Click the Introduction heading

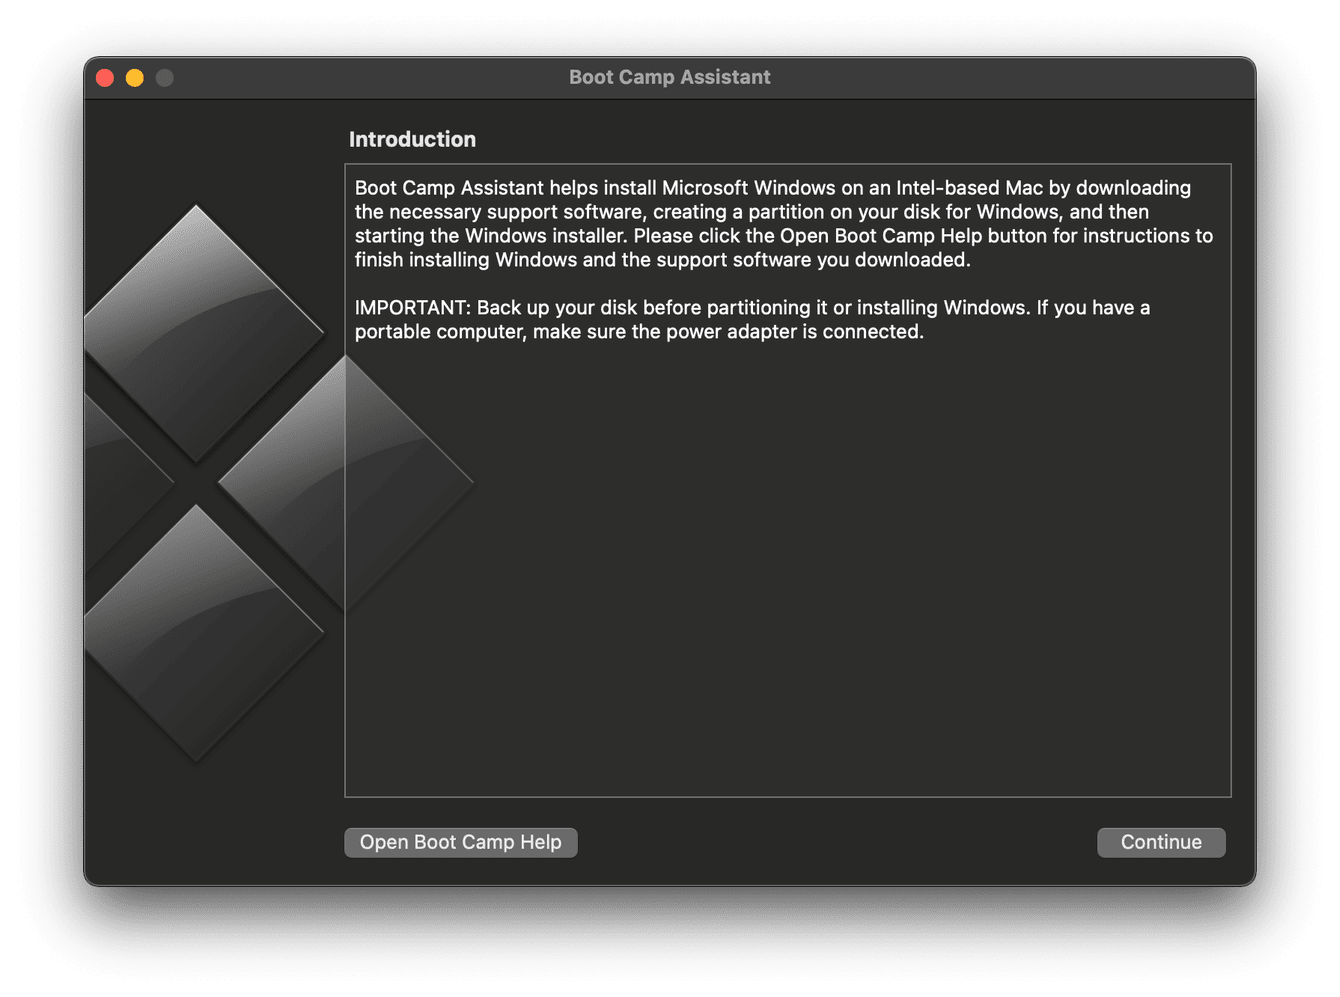click(412, 140)
